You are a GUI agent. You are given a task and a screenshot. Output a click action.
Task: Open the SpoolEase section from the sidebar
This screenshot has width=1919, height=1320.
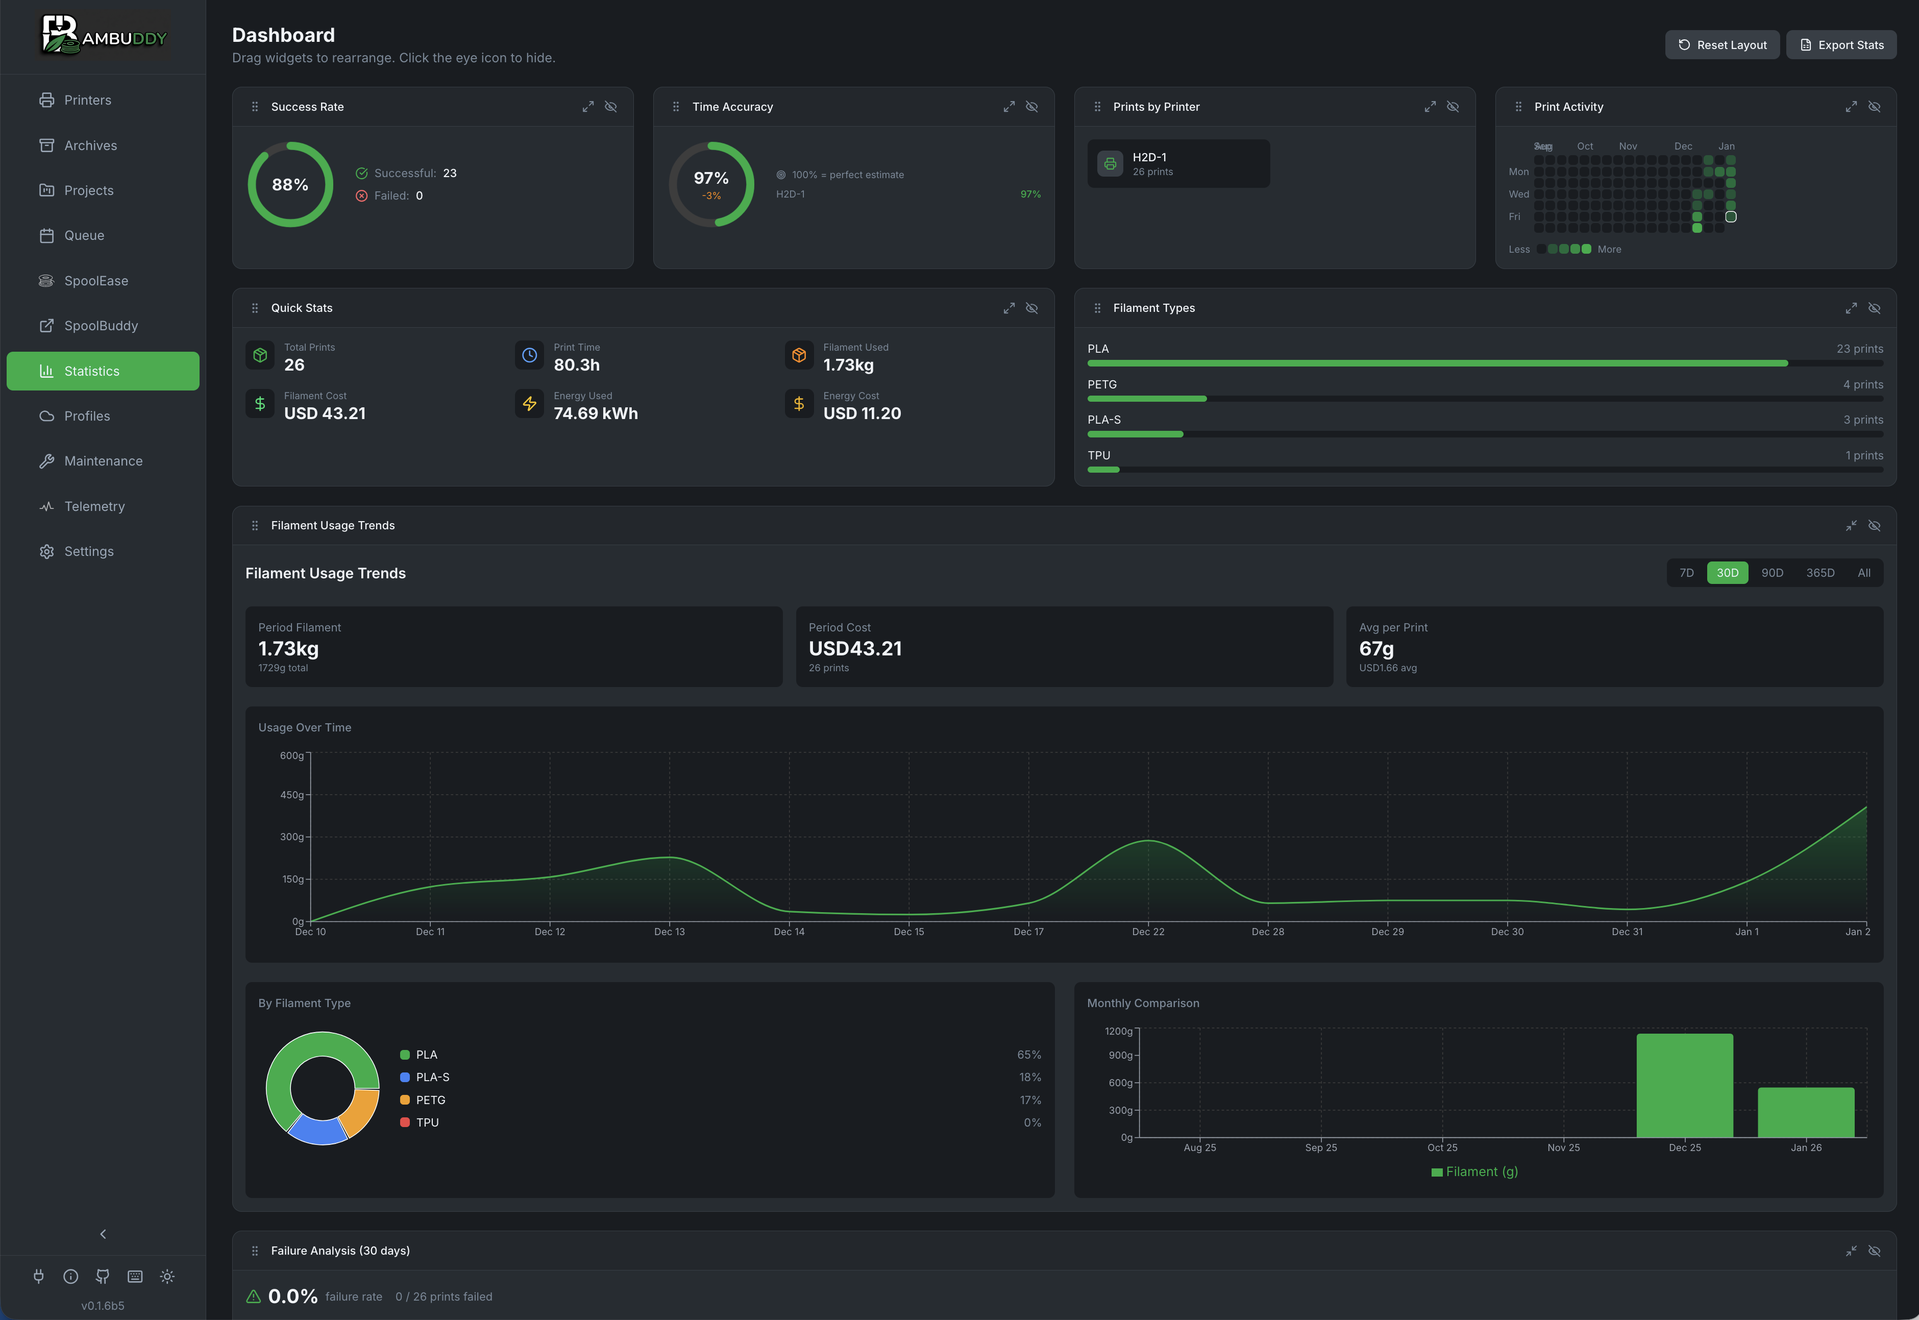(95, 280)
